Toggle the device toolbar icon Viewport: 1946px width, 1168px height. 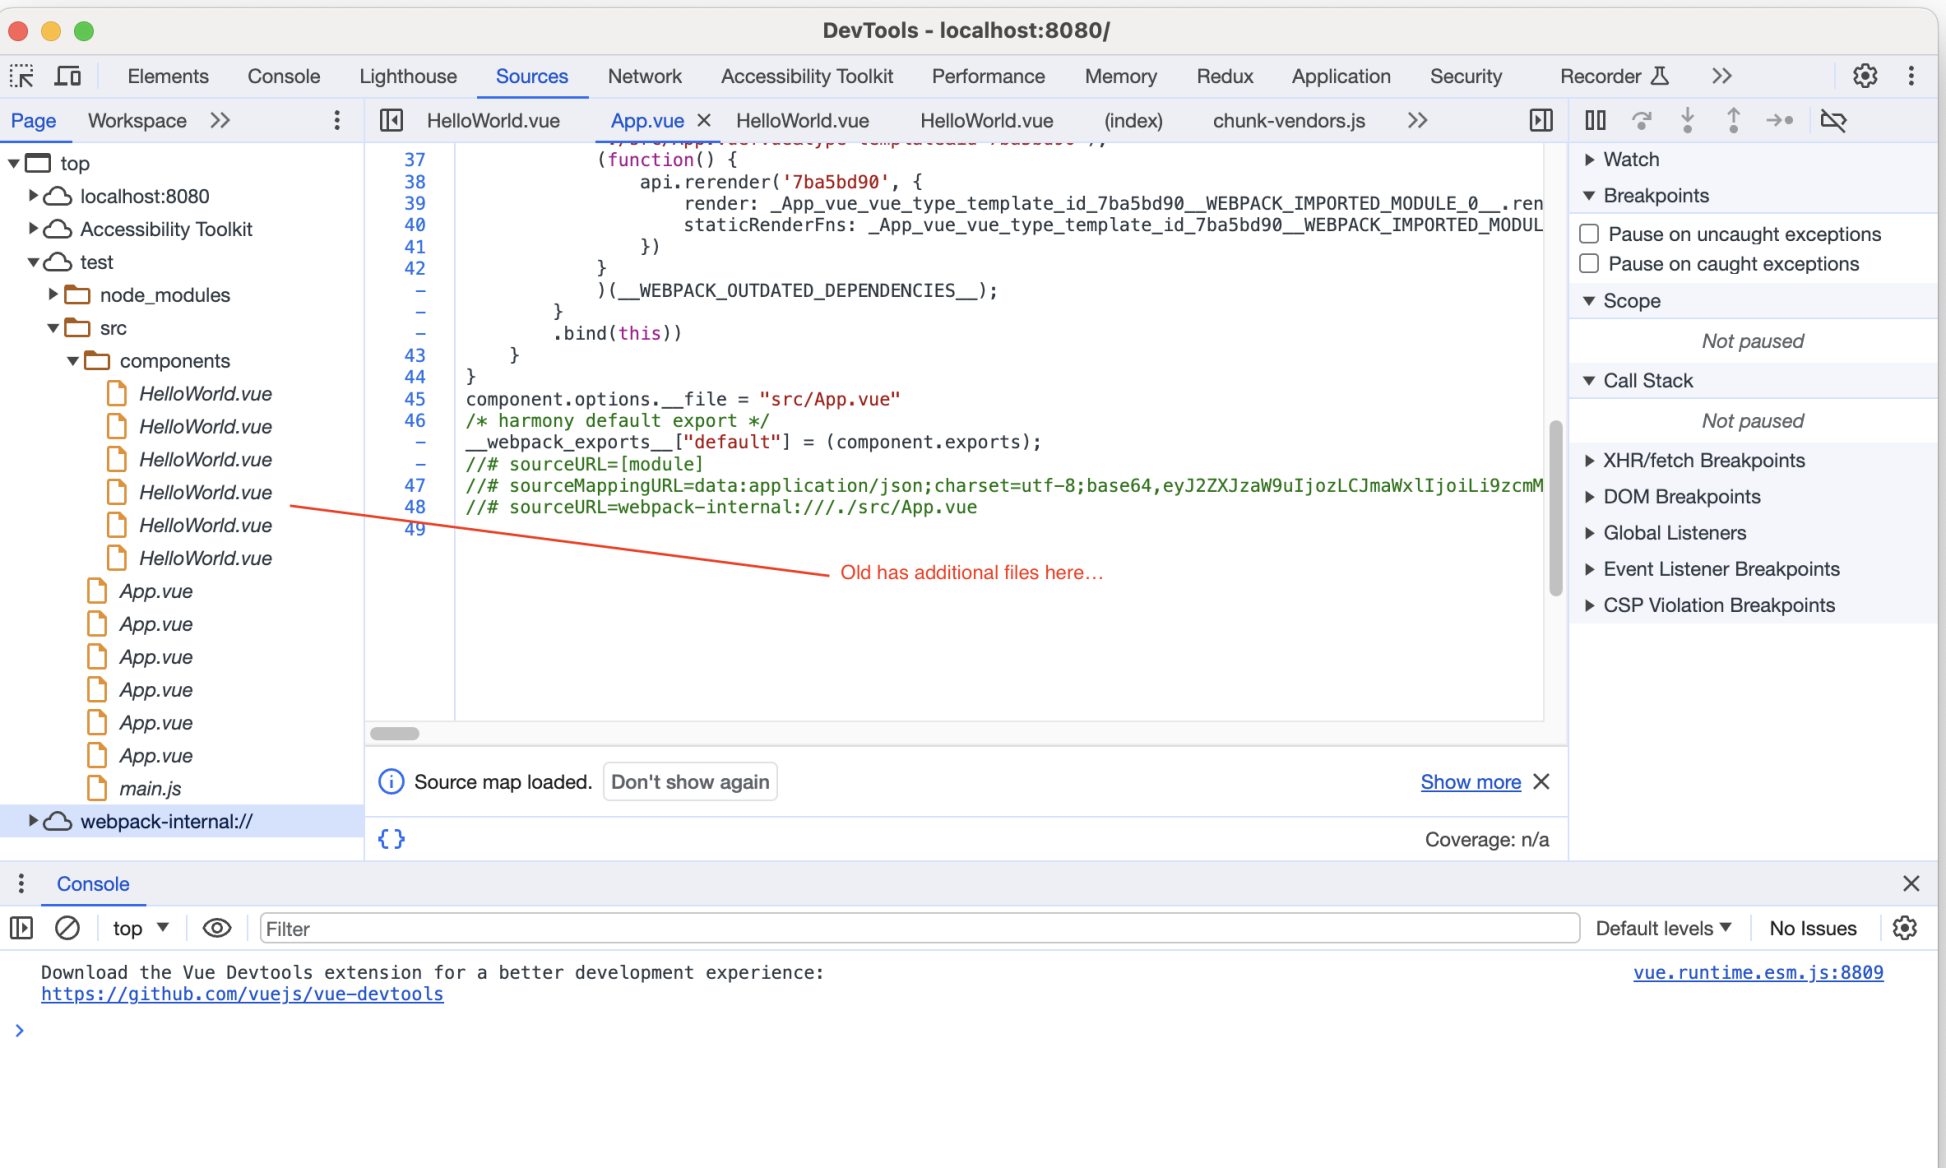coord(68,76)
